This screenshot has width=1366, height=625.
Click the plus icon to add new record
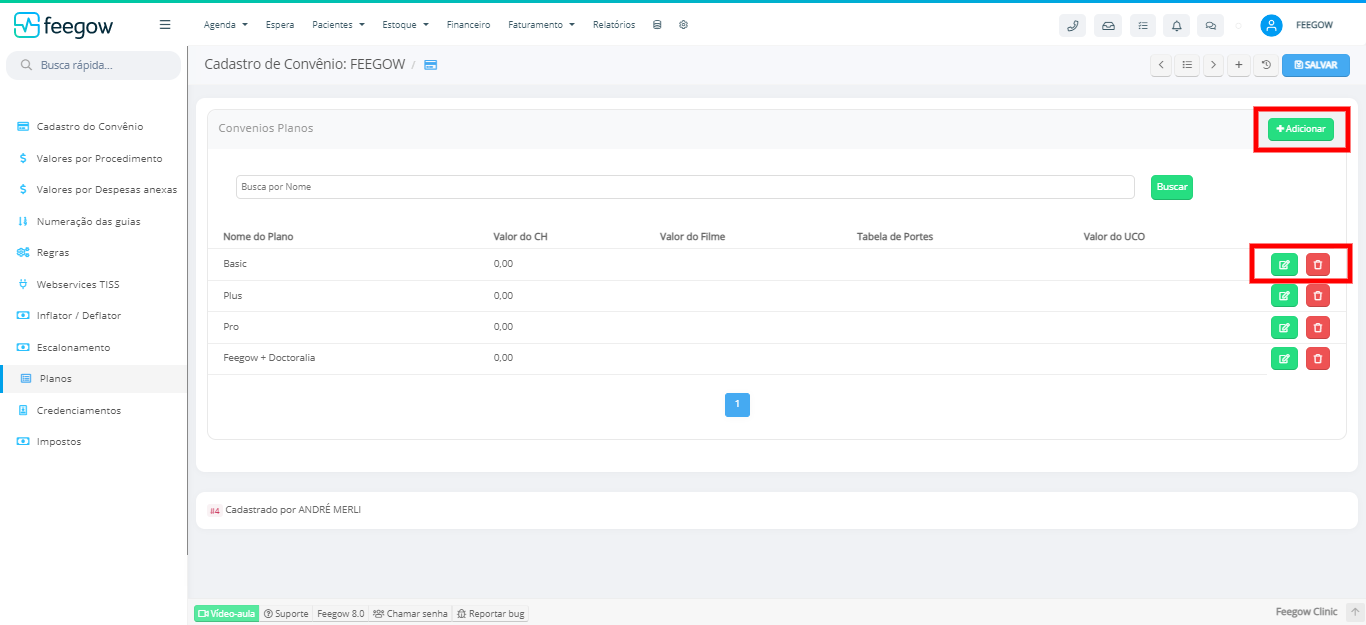click(1239, 65)
